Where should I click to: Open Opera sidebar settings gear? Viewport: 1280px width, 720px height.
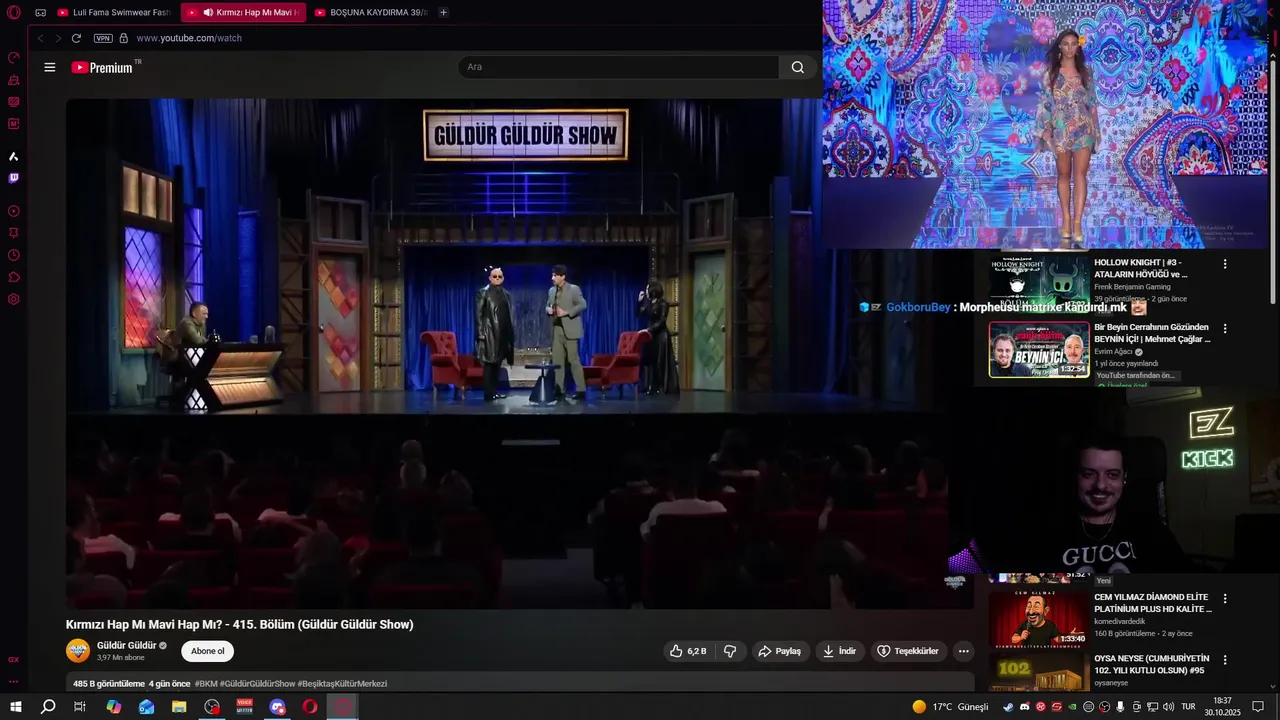(14, 299)
